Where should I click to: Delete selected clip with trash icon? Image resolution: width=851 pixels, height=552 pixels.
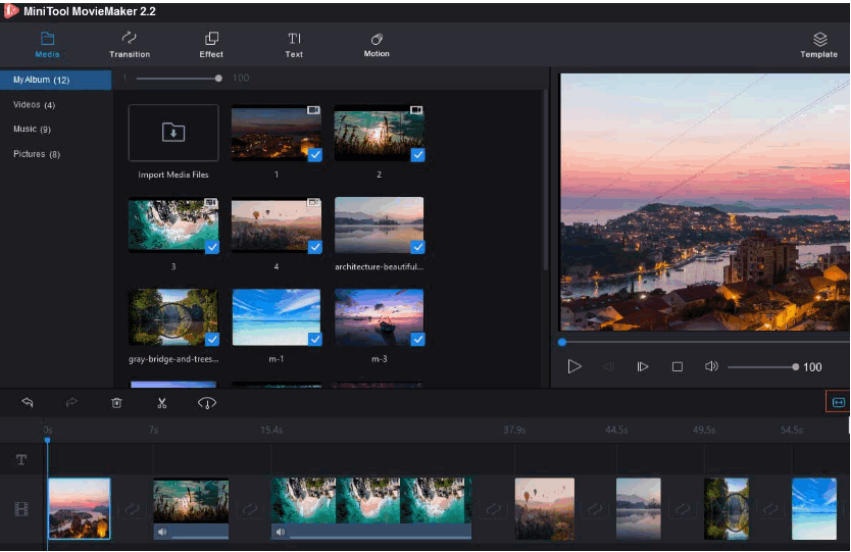[116, 403]
